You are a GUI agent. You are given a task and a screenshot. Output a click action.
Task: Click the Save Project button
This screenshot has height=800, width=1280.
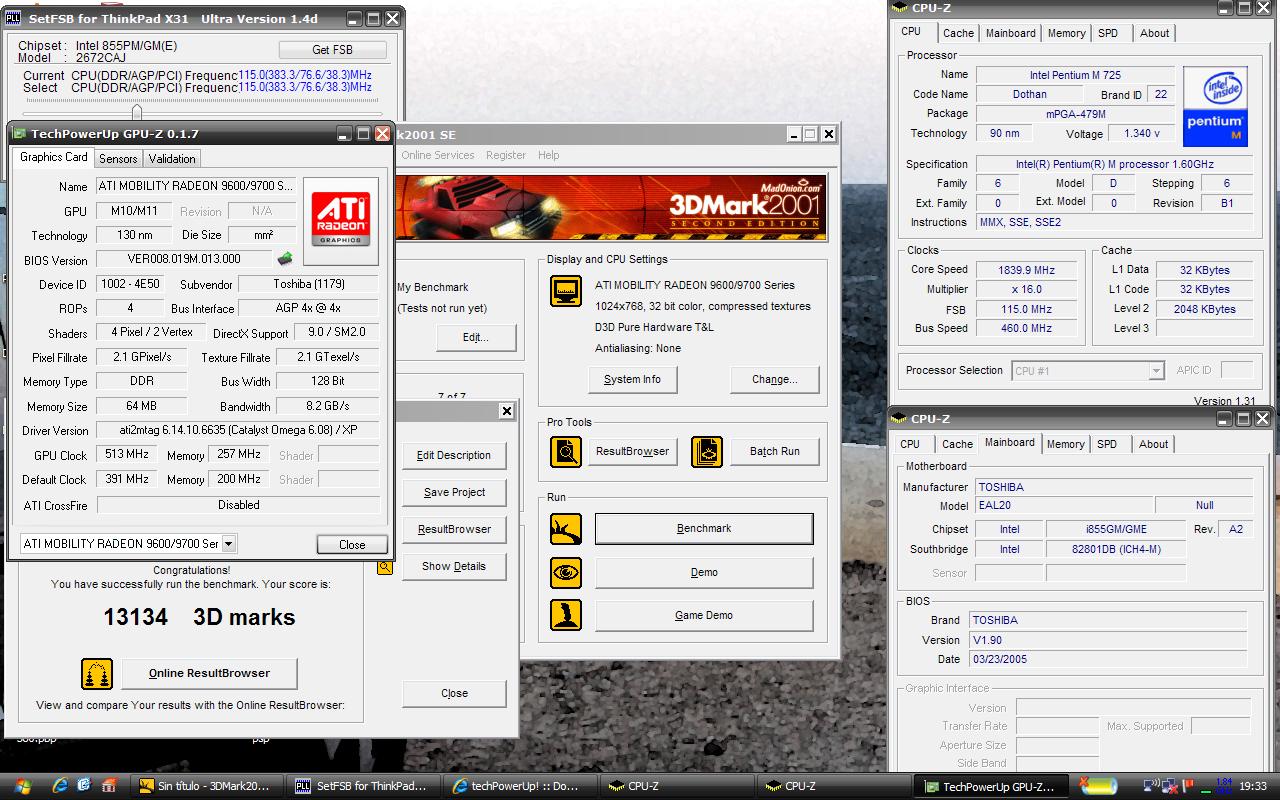pyautogui.click(x=454, y=493)
